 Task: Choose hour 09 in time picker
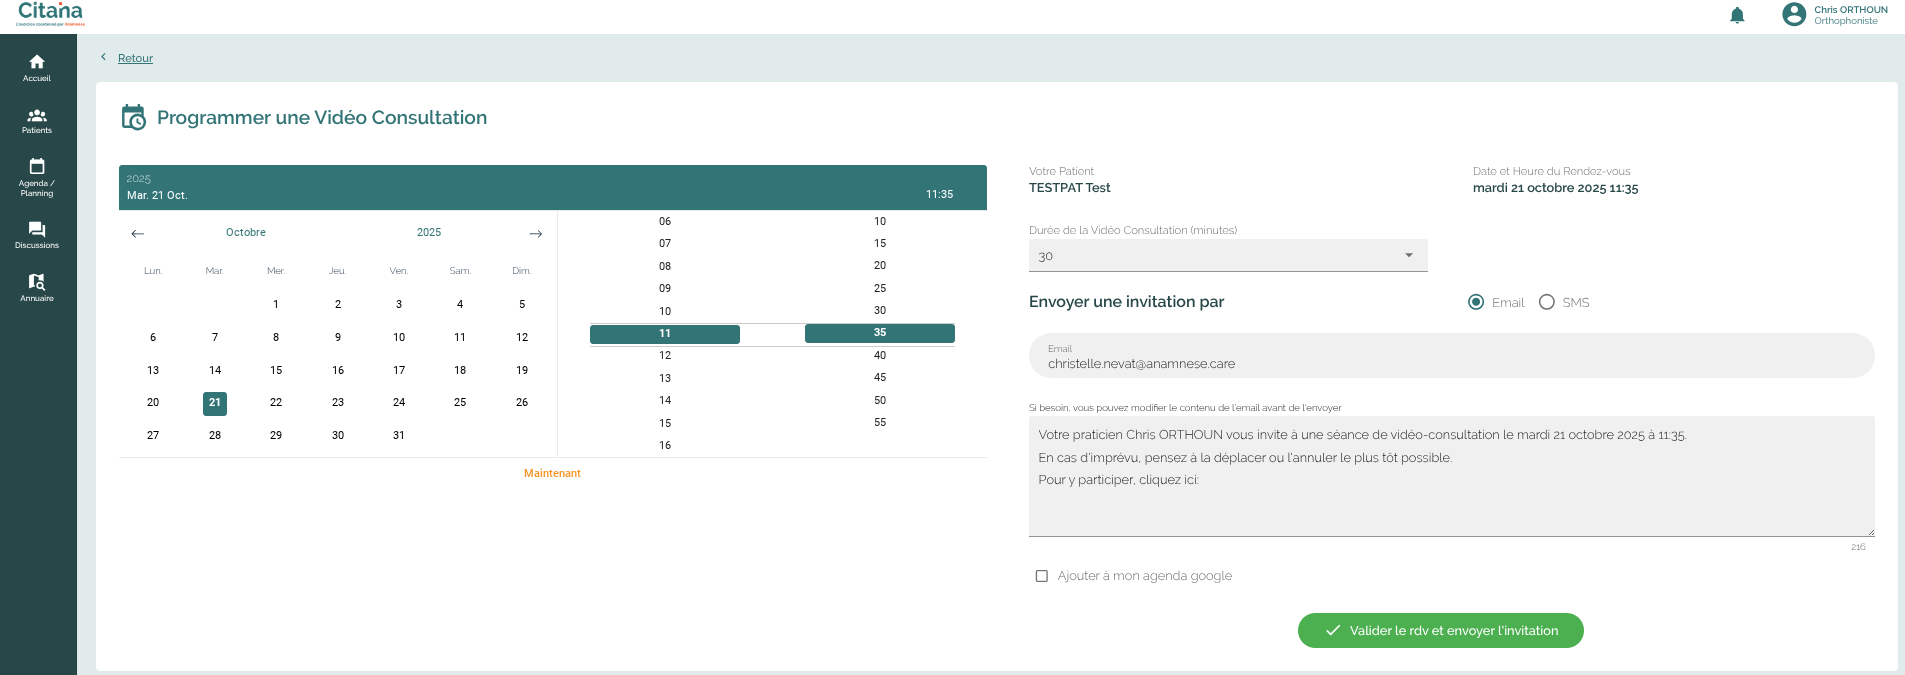665,289
